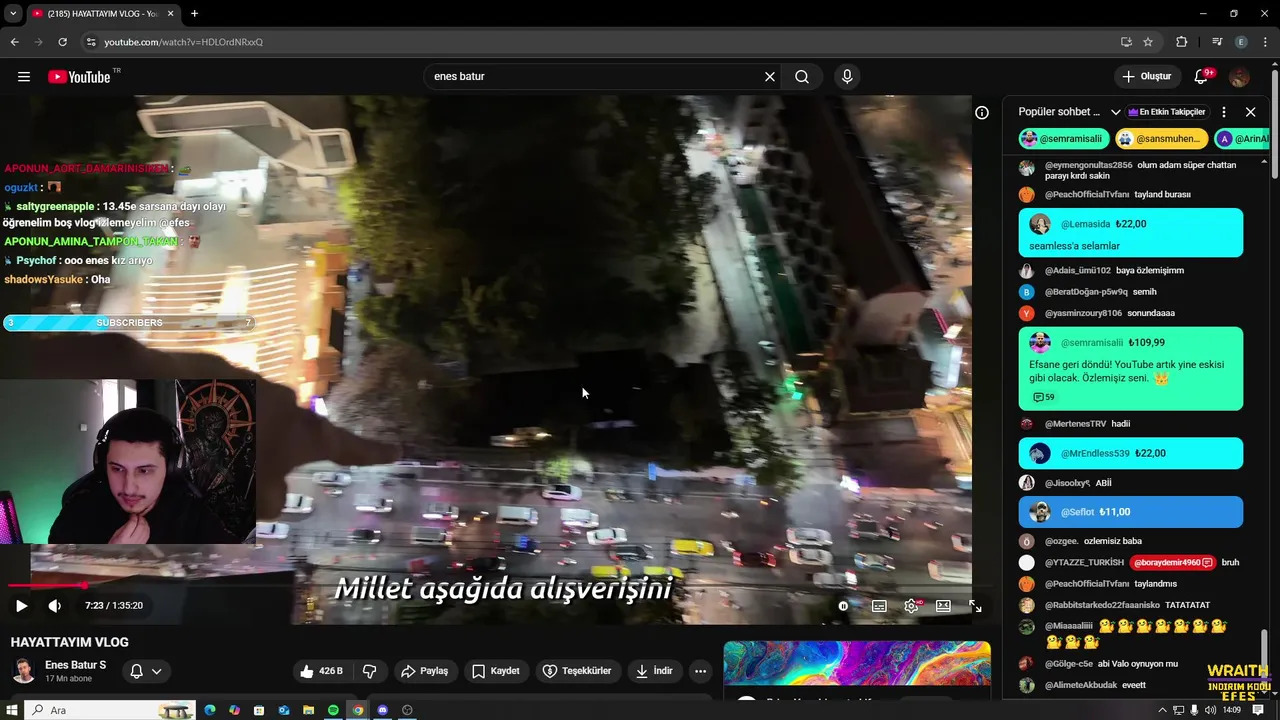Screen dimensions: 1280x720
Task: Open @semramisalii ₺109,99 super chat message
Action: [1130, 369]
